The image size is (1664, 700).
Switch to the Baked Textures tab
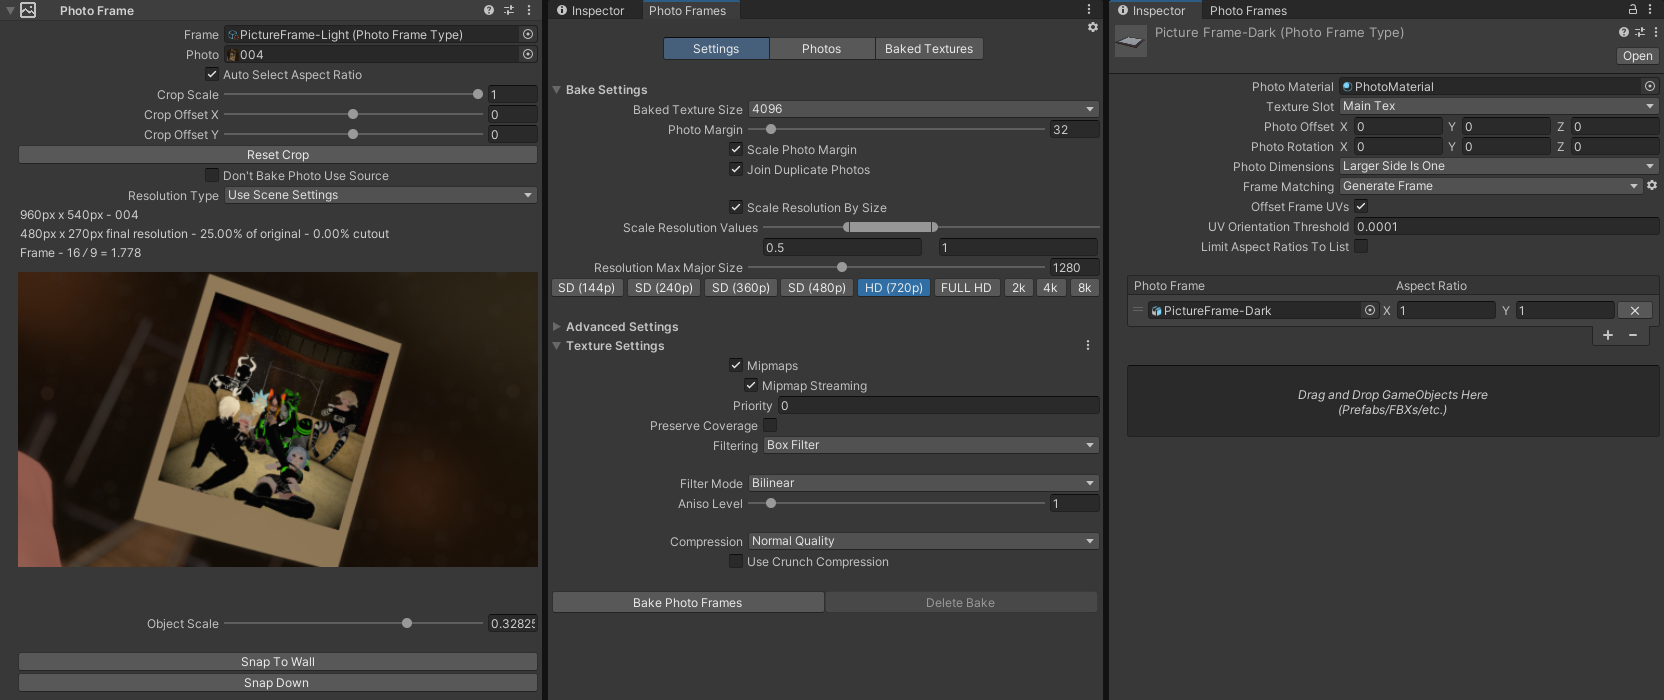(x=929, y=48)
